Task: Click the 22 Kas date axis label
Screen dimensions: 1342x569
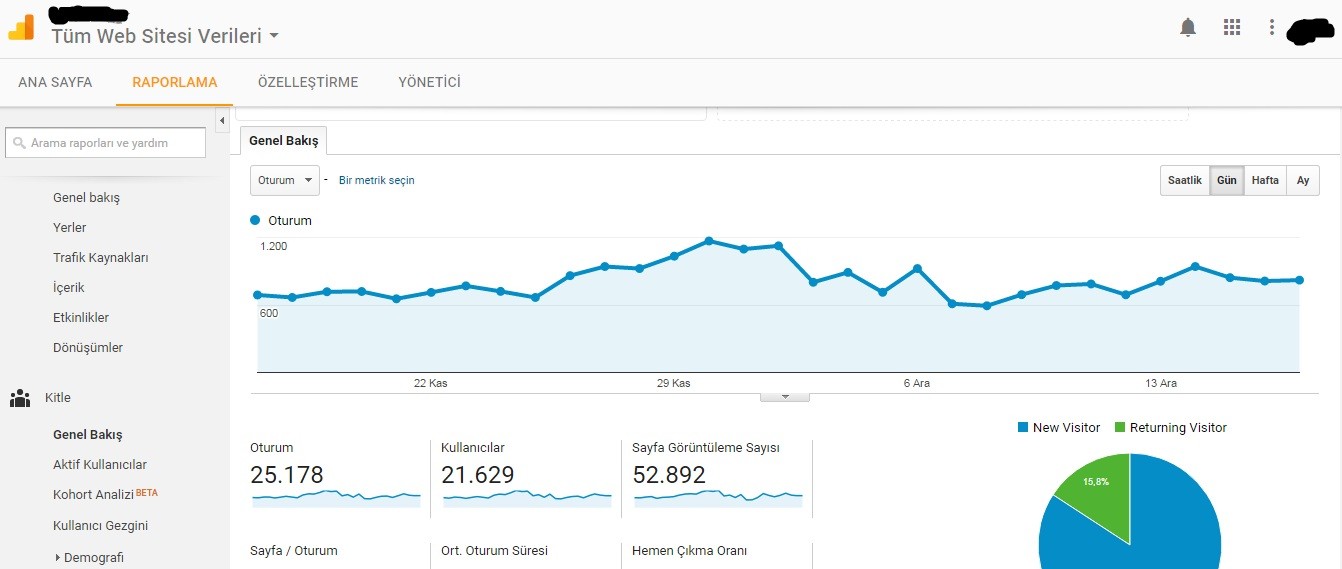Action: (x=431, y=384)
